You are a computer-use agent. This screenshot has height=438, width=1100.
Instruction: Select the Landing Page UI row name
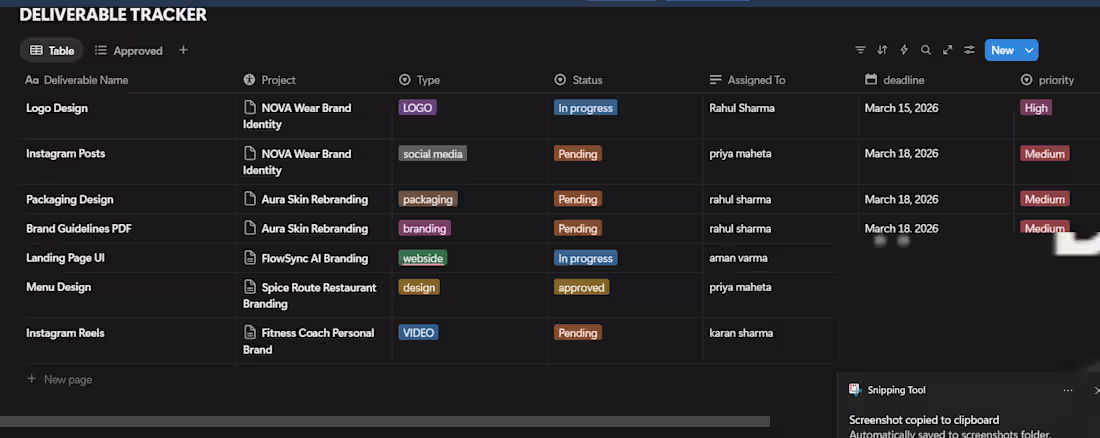(x=65, y=258)
